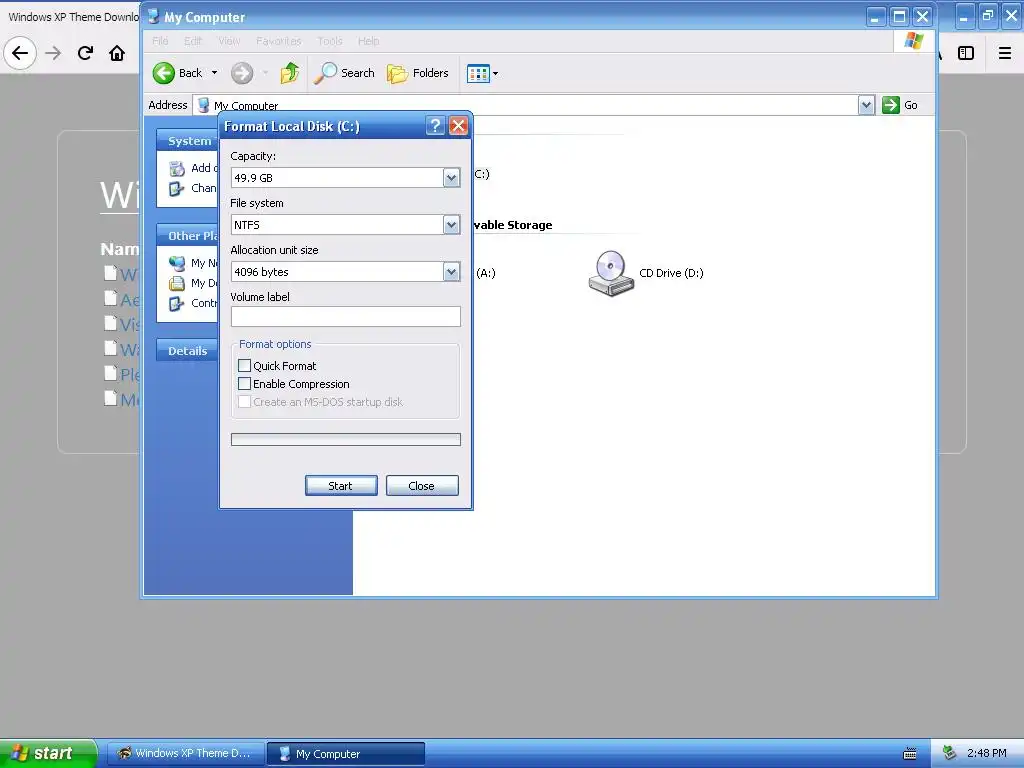1024x768 pixels.
Task: Click the network tray icon near the clock
Action: [950, 753]
